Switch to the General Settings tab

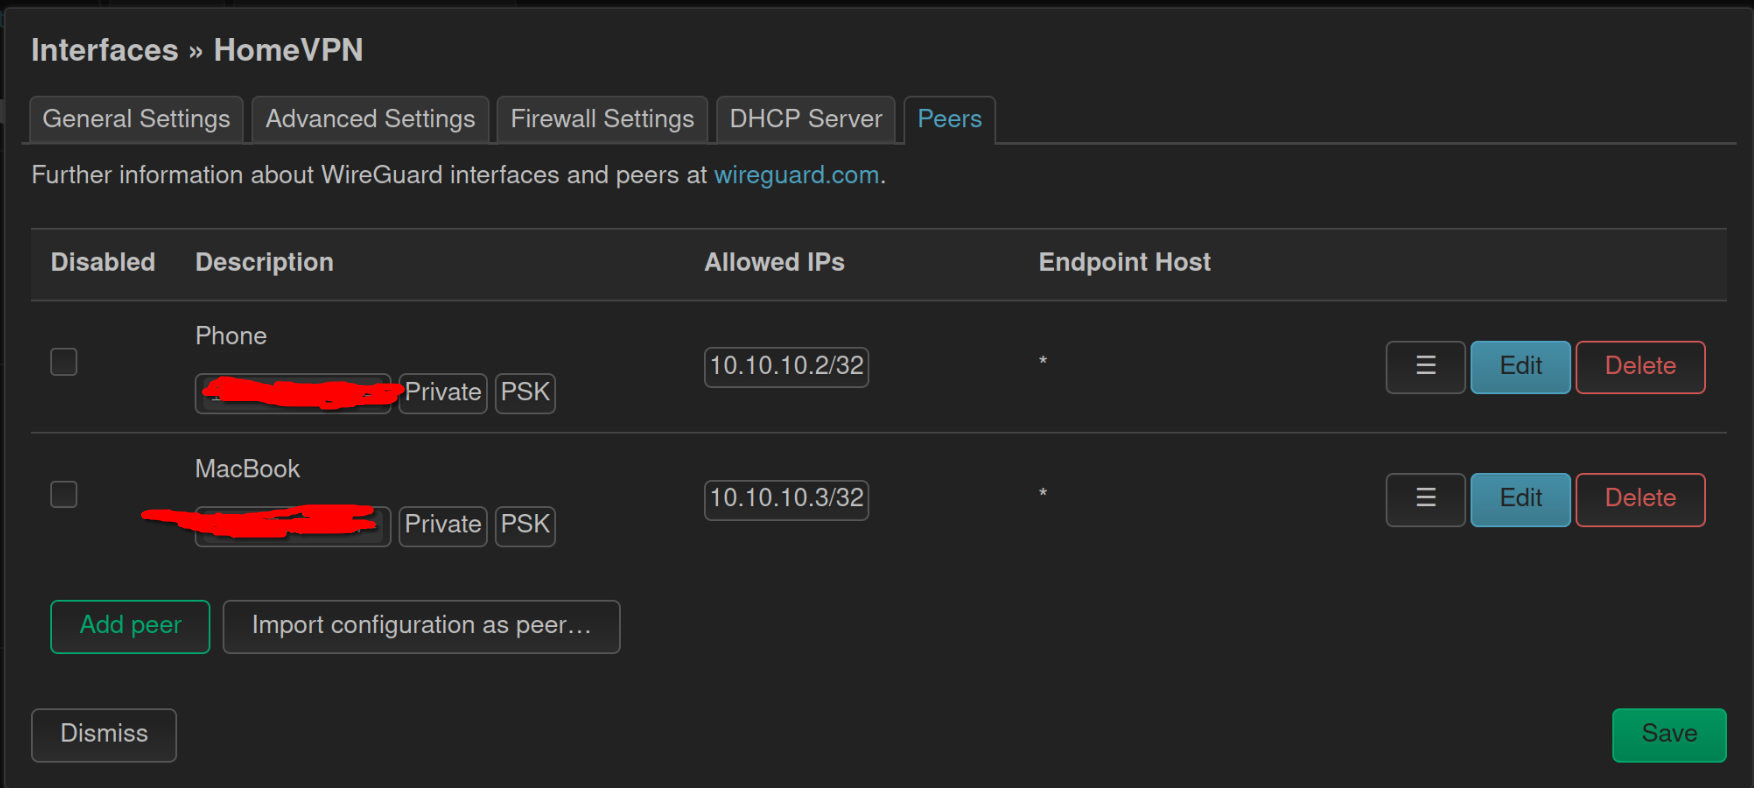136,119
